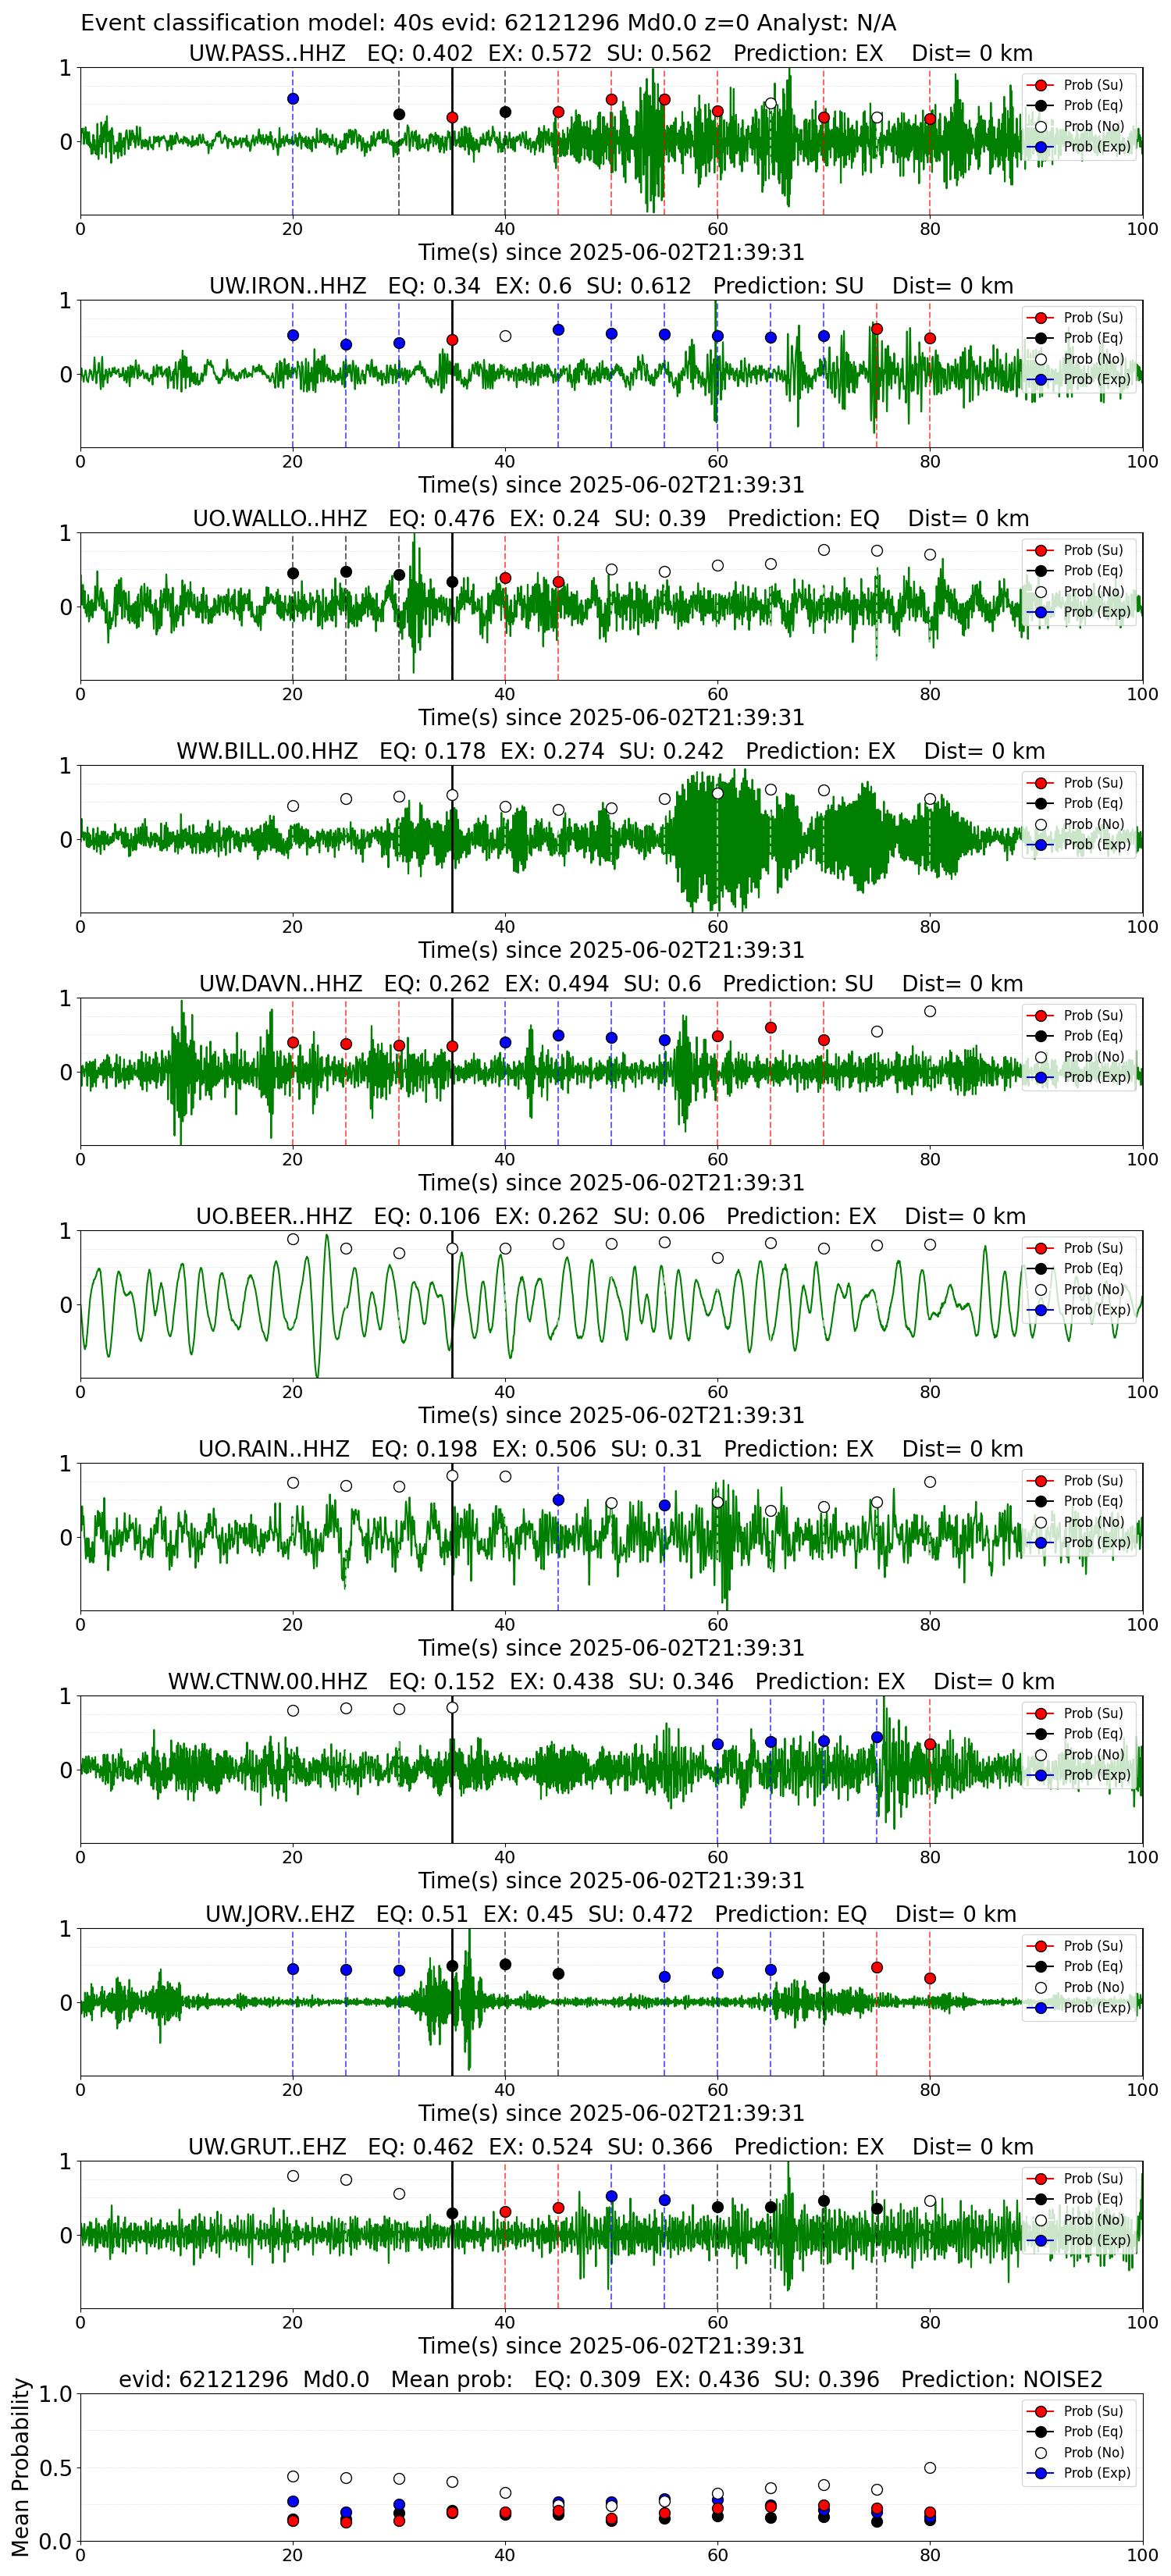Click the 100 tick label under the mean plot
This screenshot has width=1171, height=2576.
click(x=1142, y=2555)
